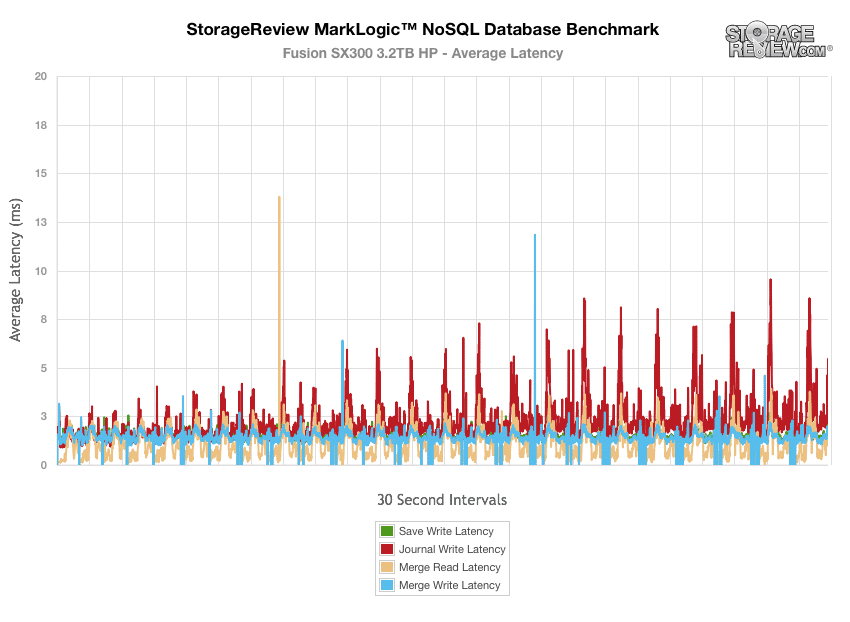Toggle Merge Read Latency legend label
850x622 pixels.
click(x=449, y=567)
